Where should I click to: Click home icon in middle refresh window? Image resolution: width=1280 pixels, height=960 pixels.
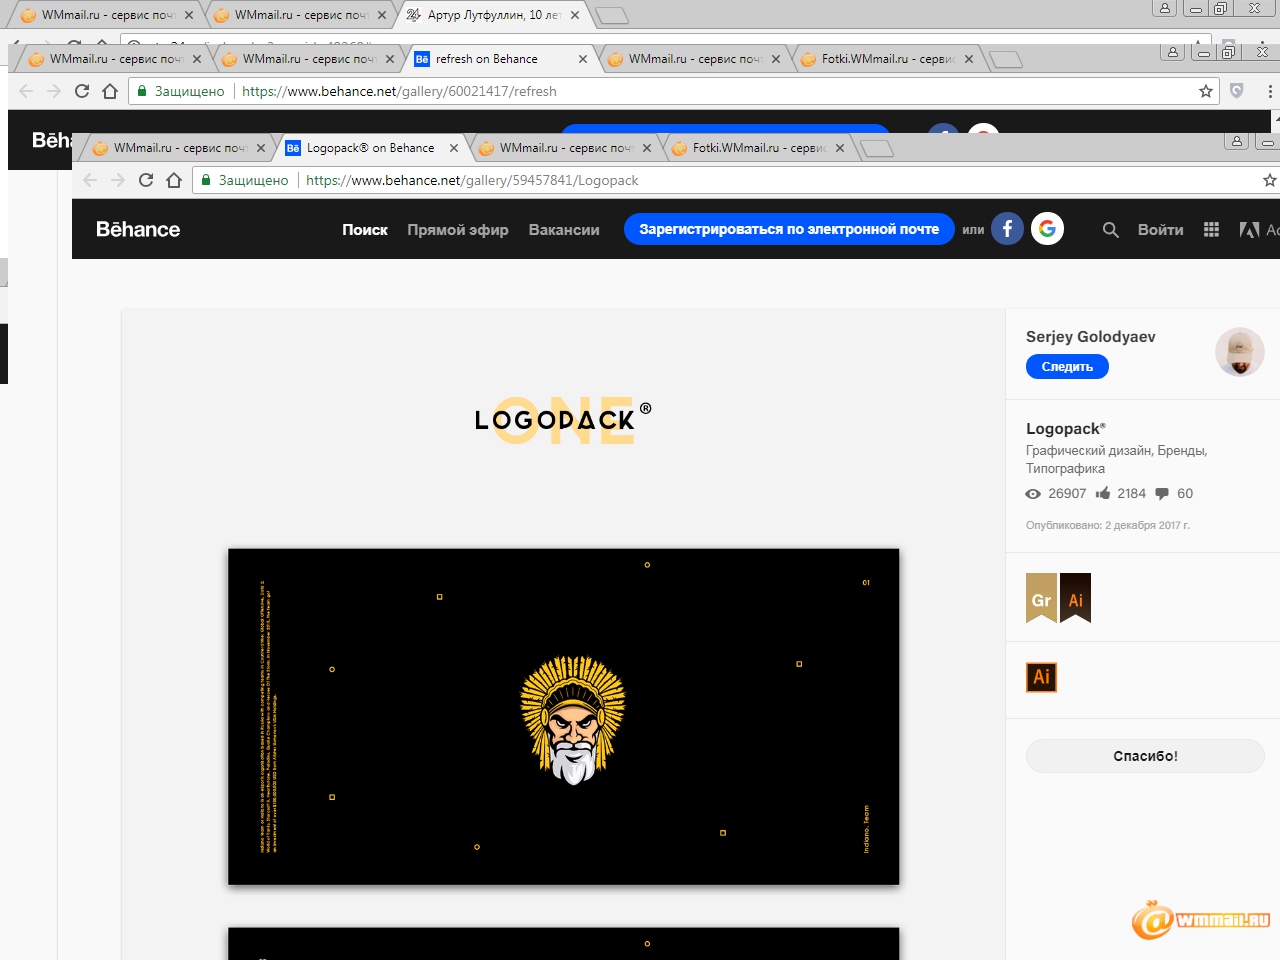tap(110, 91)
